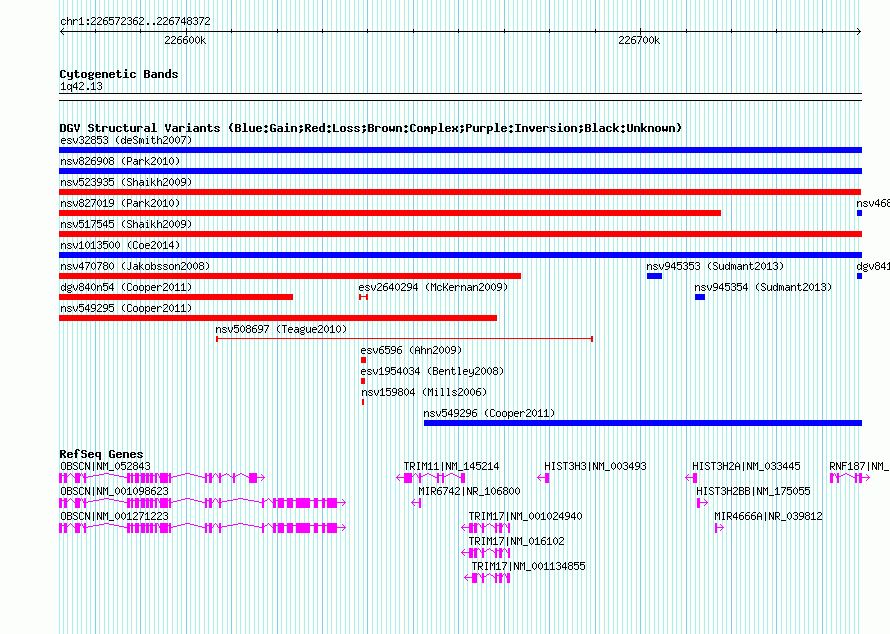
Task: Select the esv6596 red square marker
Action: 363,360
